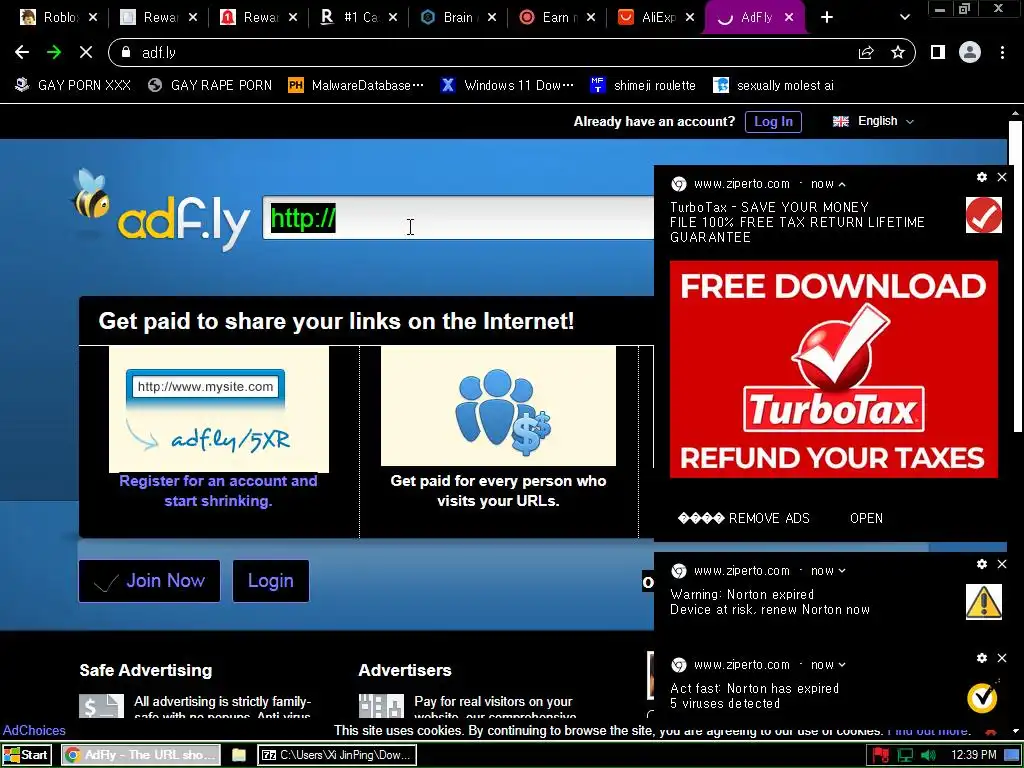The width and height of the screenshot is (1024, 768).
Task: Click the red flag tray icon
Action: click(880, 755)
